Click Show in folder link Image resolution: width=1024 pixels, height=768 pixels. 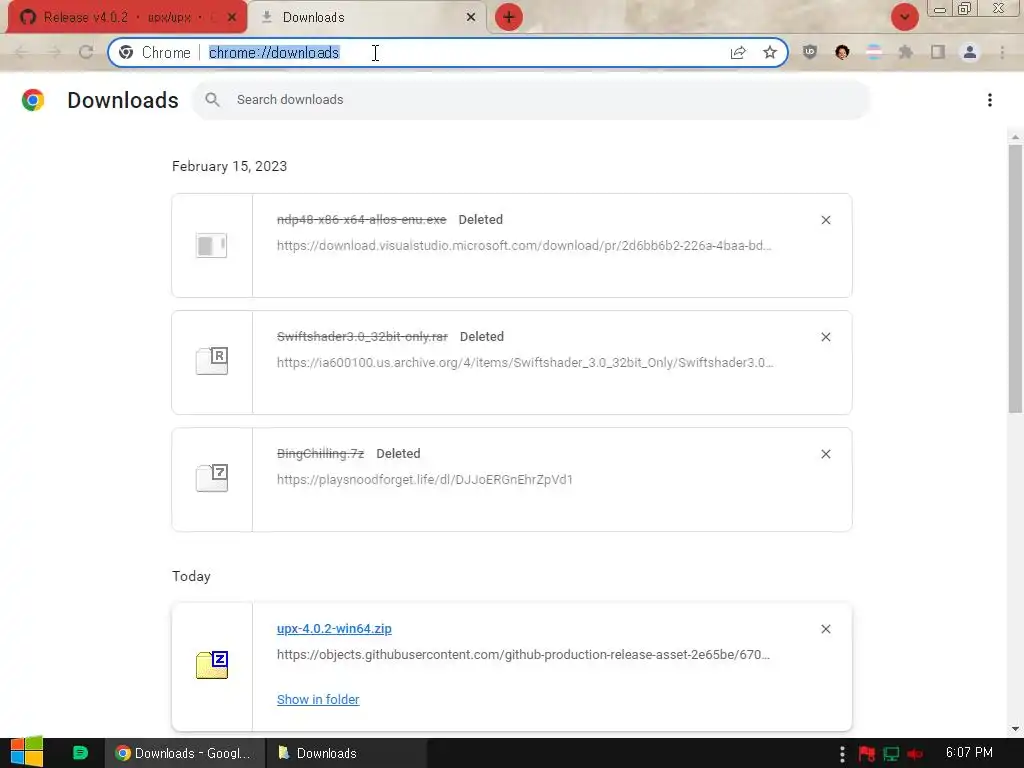tap(318, 699)
